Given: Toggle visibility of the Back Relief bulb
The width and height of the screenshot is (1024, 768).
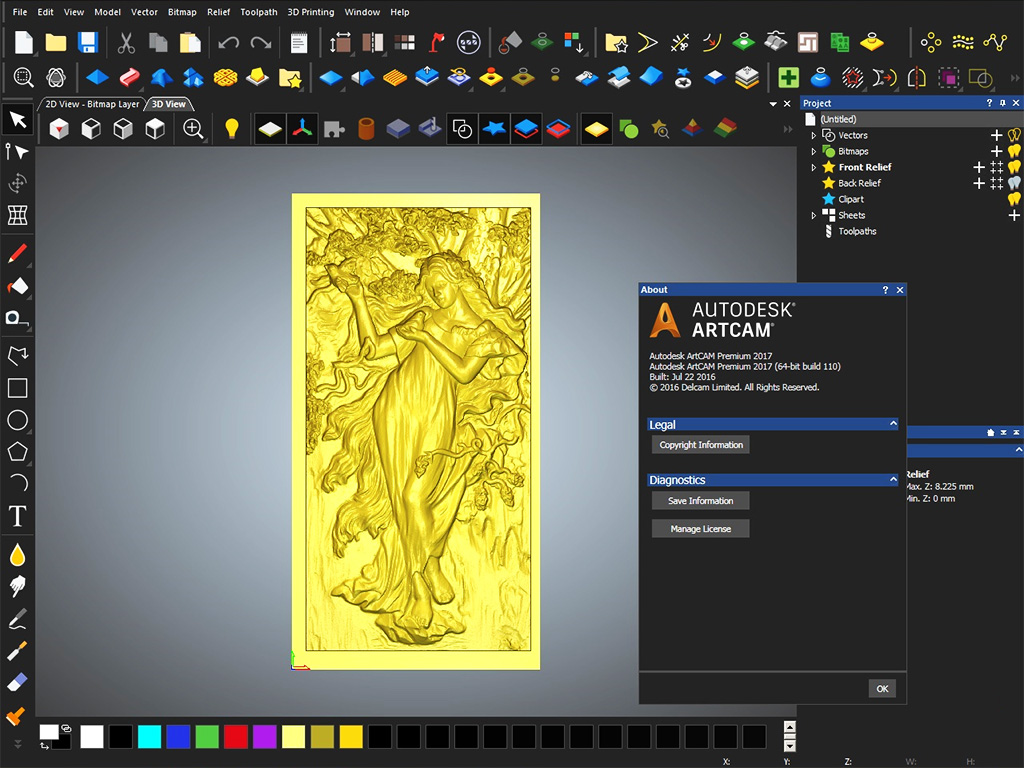Looking at the screenshot, I should pyautogui.click(x=1014, y=183).
